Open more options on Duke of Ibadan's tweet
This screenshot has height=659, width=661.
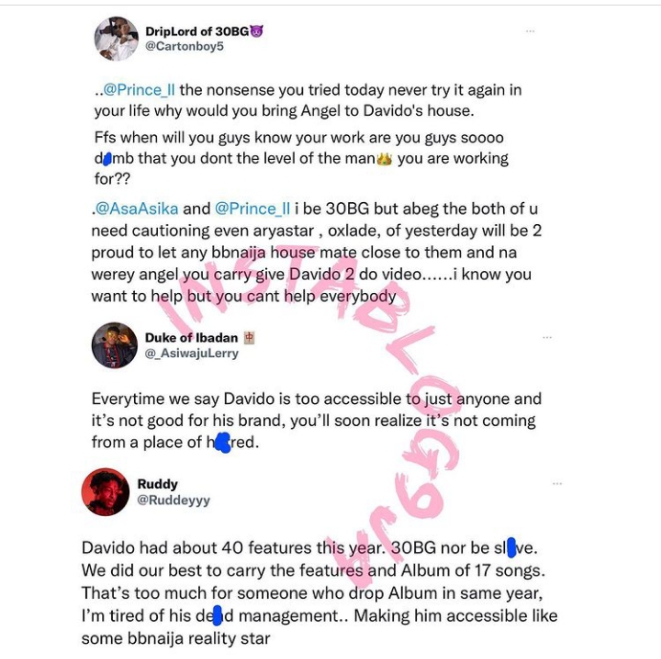(x=547, y=337)
